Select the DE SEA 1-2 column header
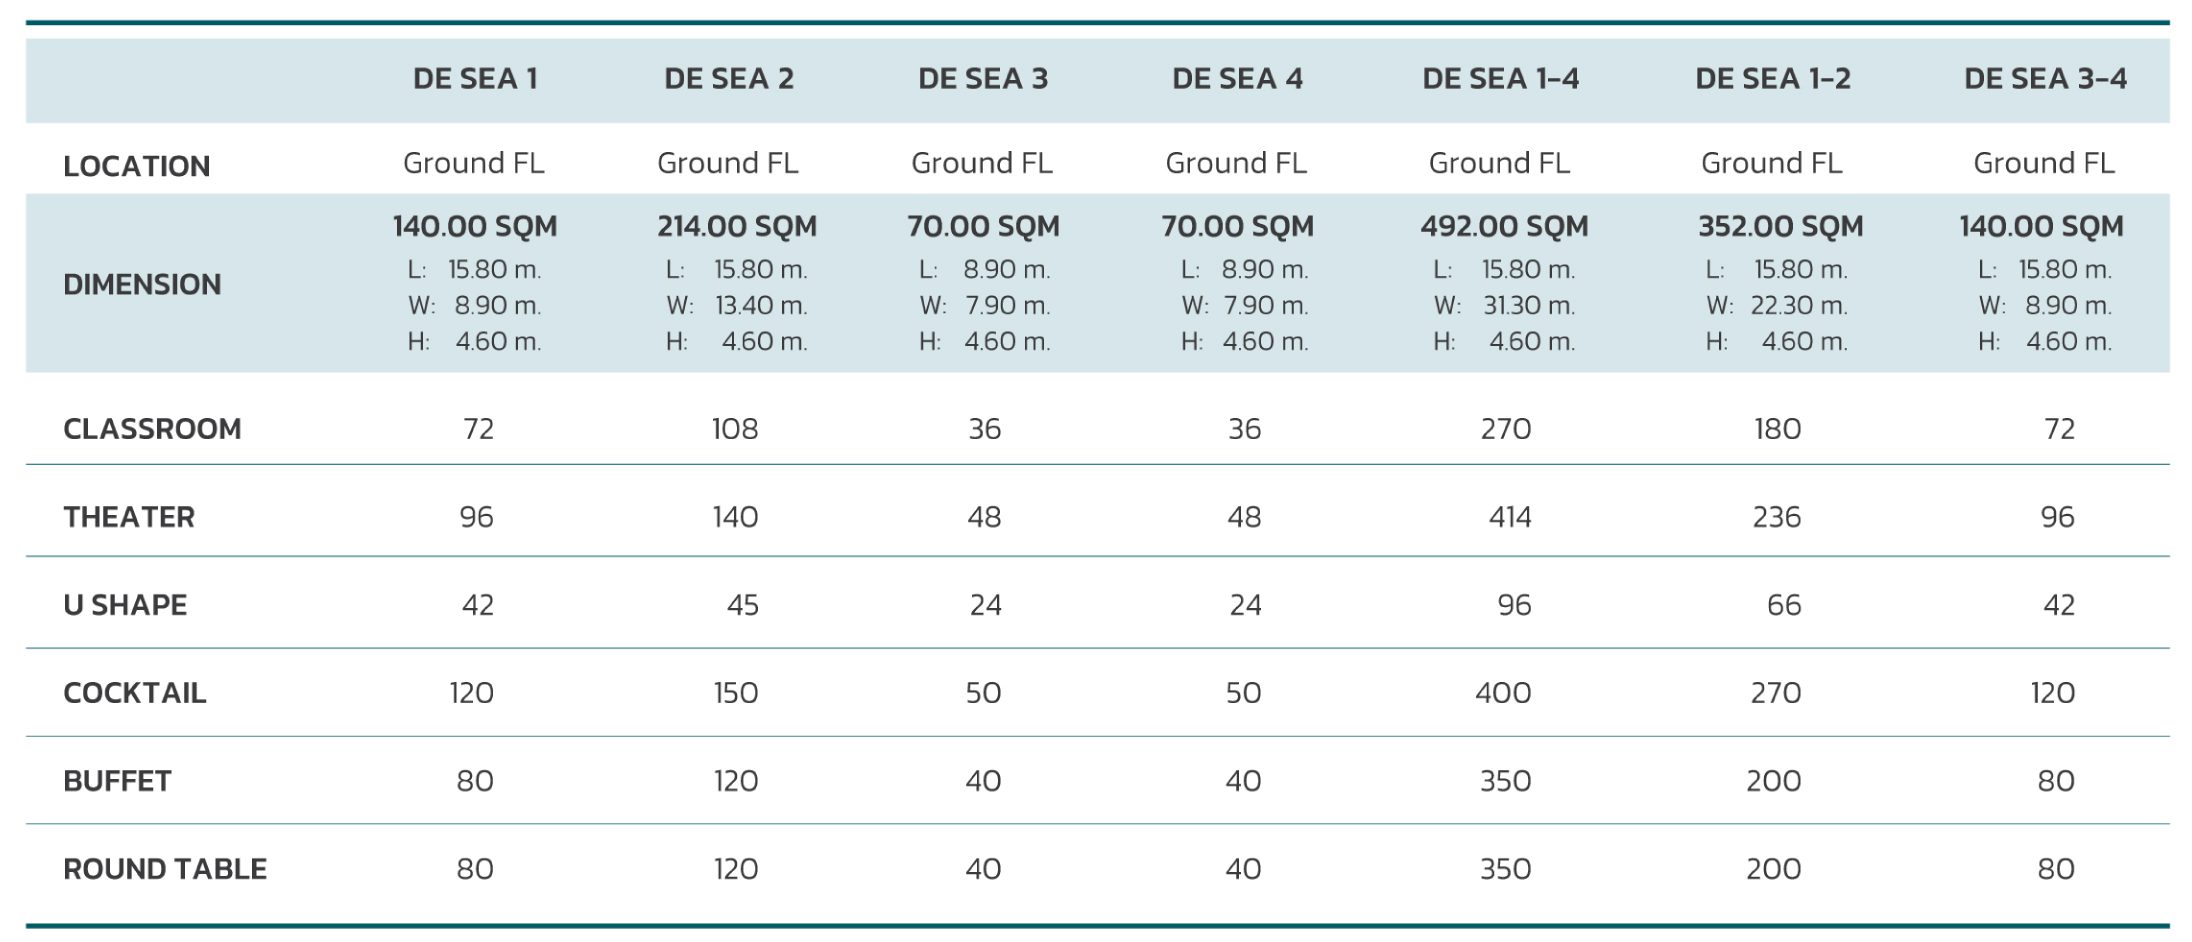Screen dimensions: 2192x942 point(1772,79)
